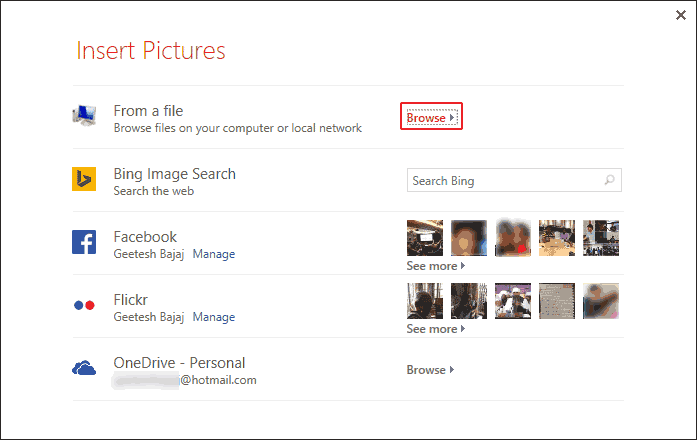Click inside the Search Bing field
The image size is (697, 440).
[514, 180]
